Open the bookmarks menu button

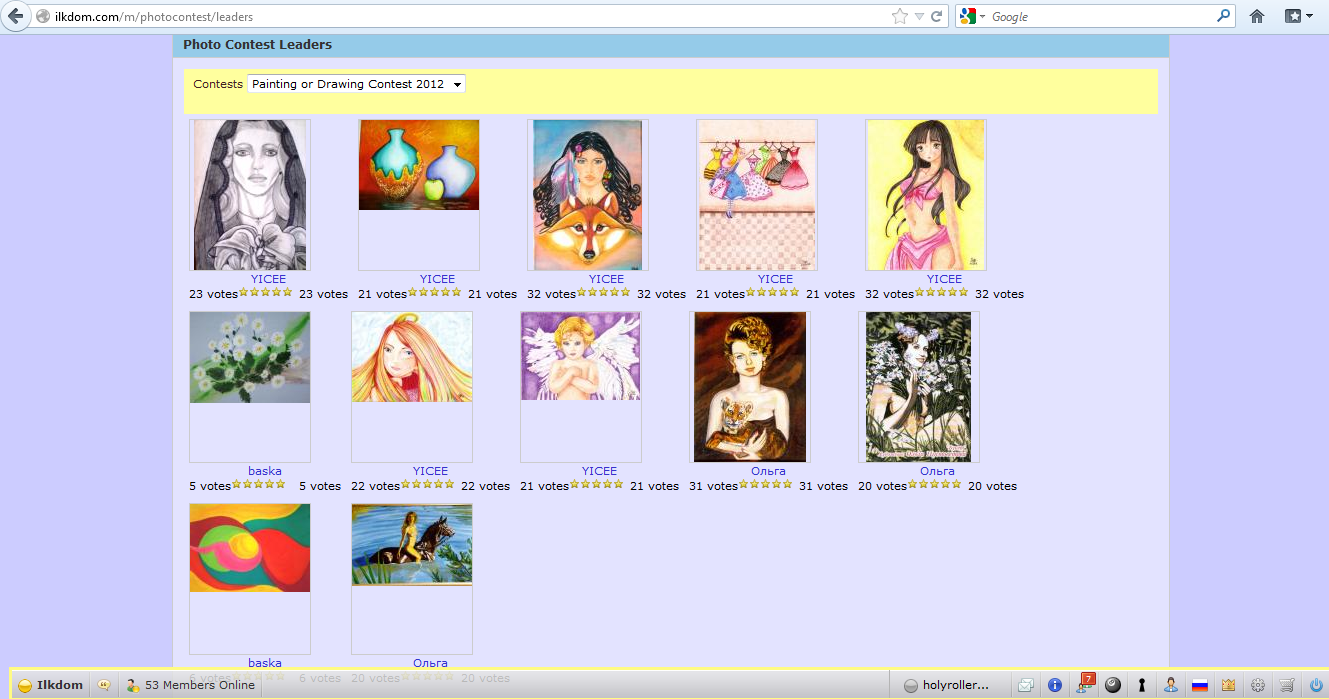[x=1298, y=16]
